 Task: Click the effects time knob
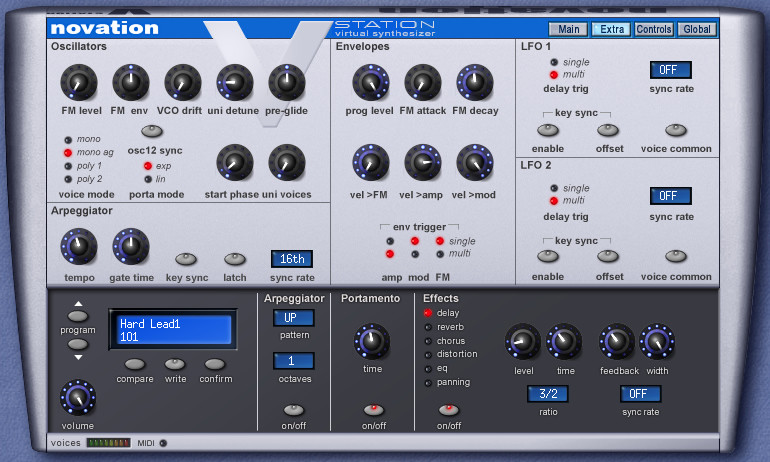pos(564,341)
